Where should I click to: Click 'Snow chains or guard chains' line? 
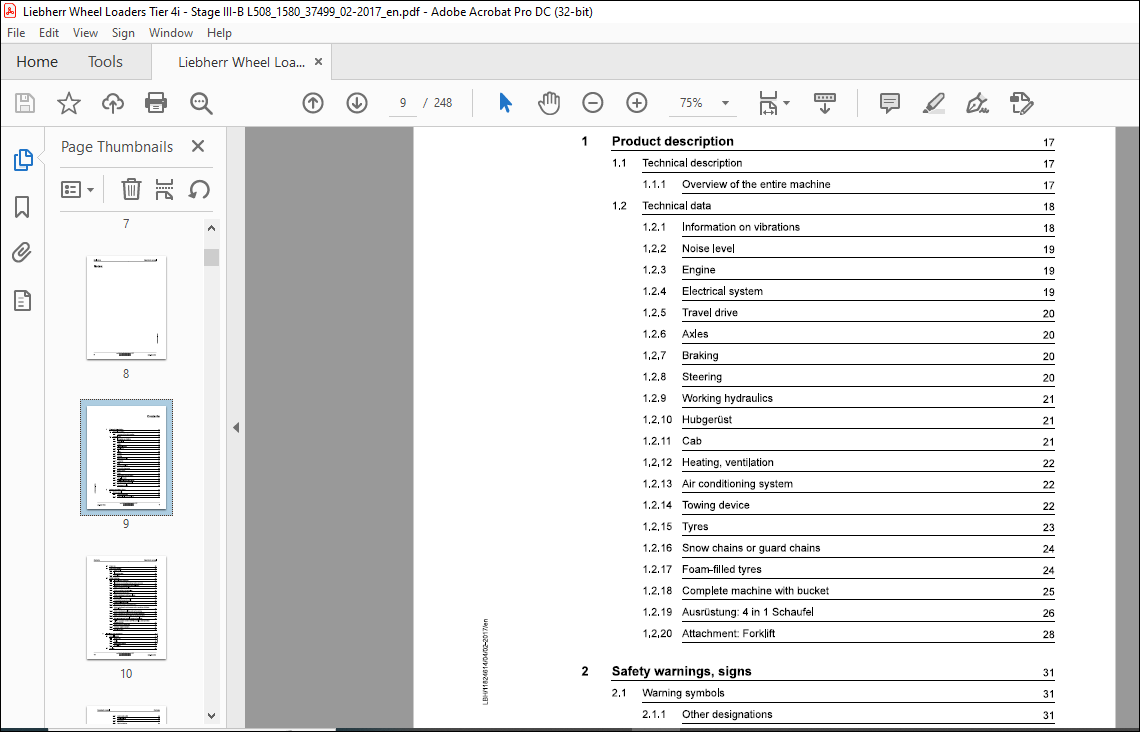click(751, 548)
